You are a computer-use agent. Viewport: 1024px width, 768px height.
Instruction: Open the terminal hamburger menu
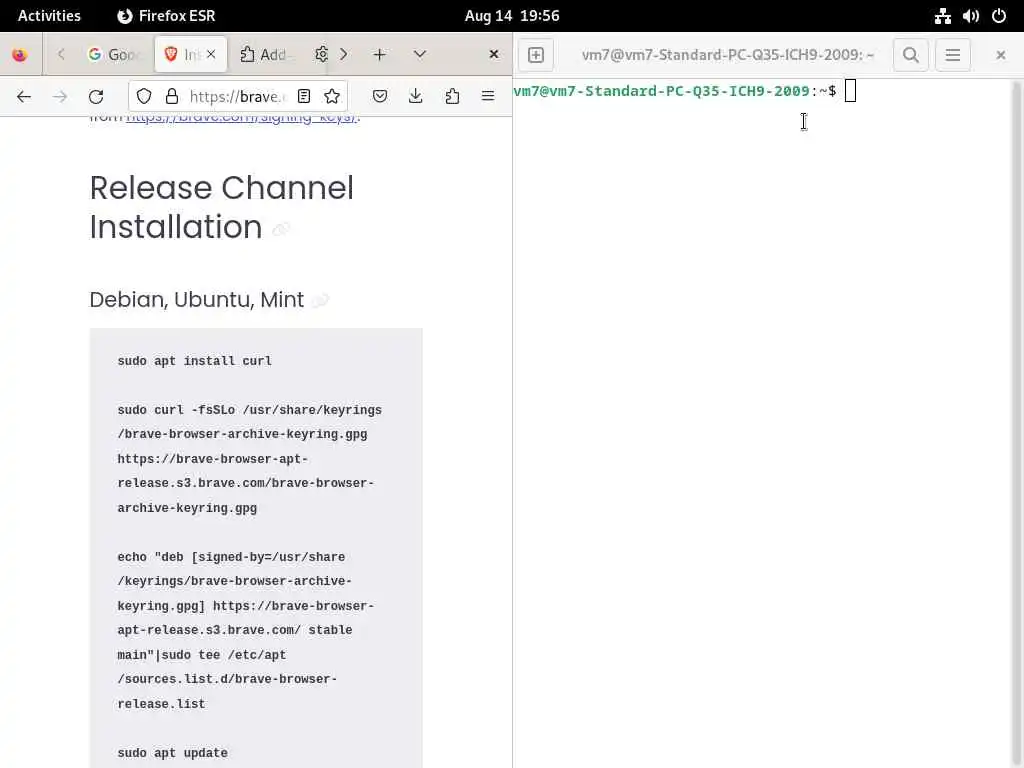coord(953,55)
